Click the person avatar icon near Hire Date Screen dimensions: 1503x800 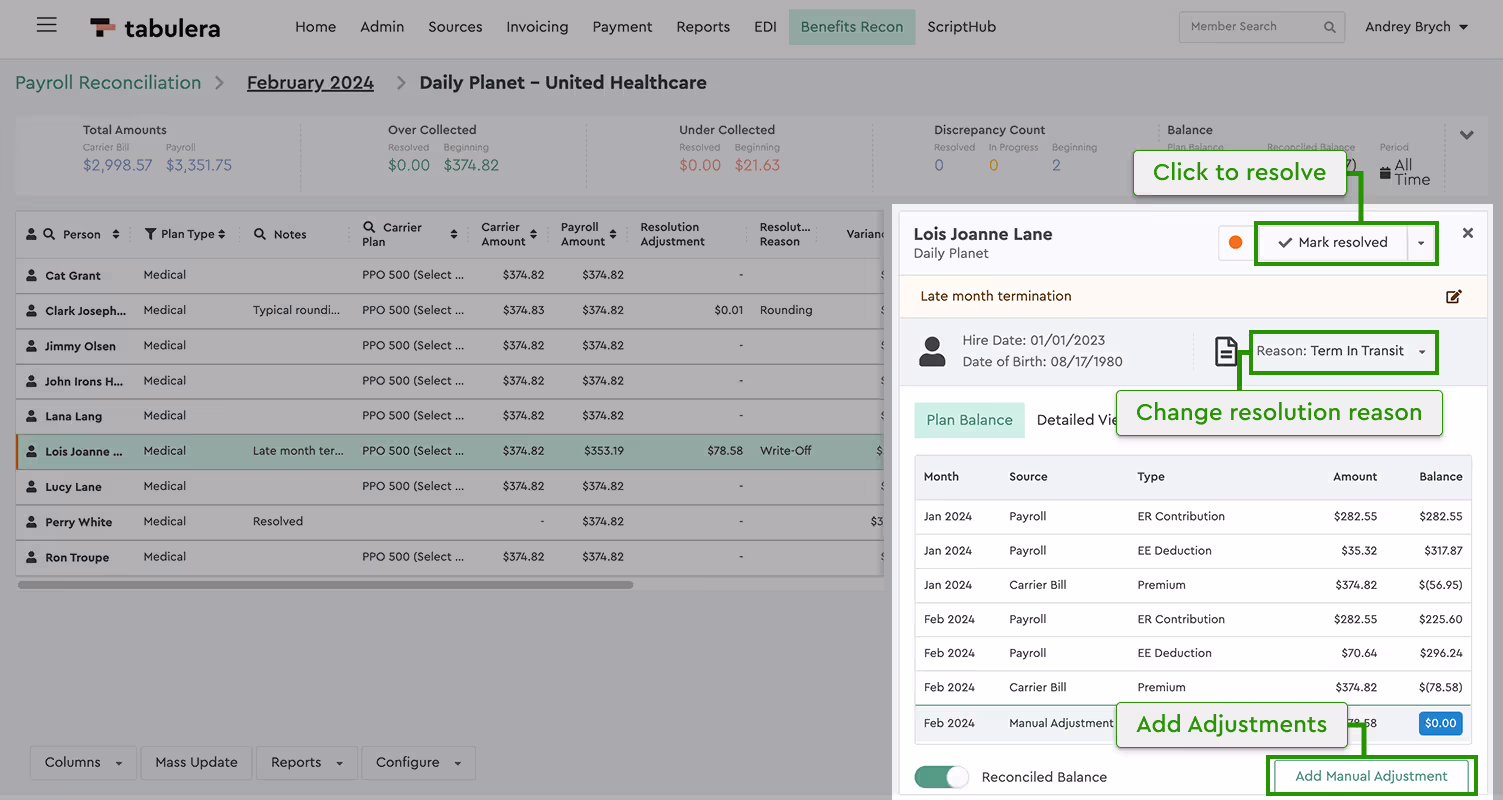tap(932, 351)
